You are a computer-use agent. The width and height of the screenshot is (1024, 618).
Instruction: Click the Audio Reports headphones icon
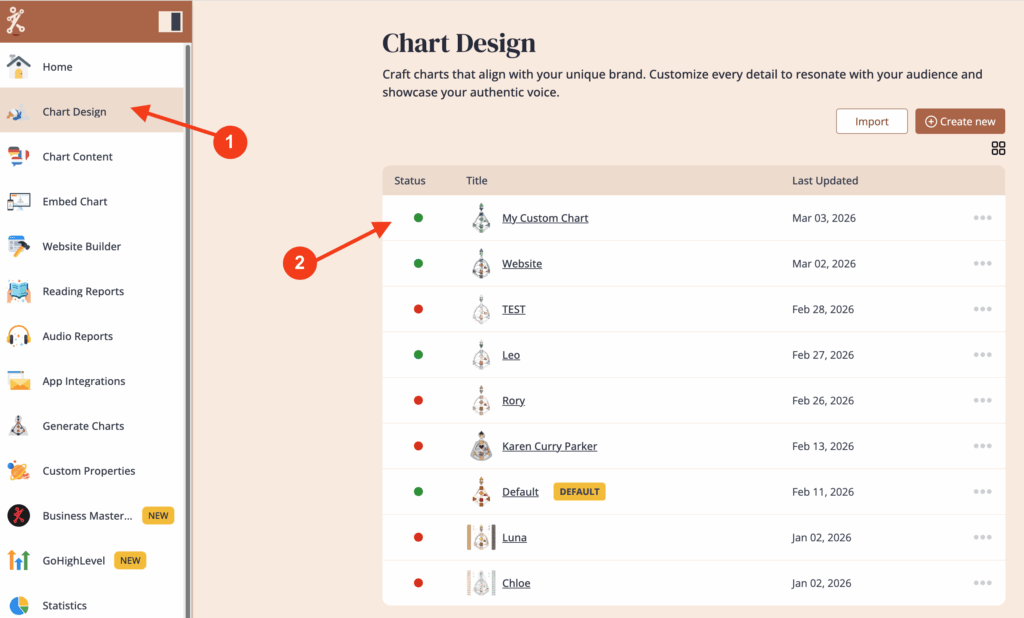tap(18, 337)
